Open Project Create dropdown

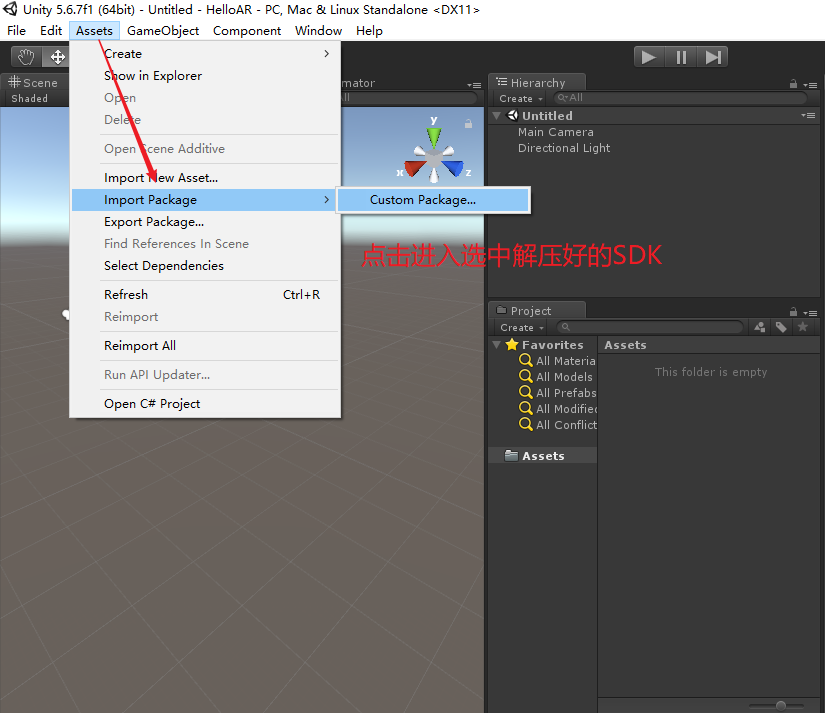tap(521, 327)
